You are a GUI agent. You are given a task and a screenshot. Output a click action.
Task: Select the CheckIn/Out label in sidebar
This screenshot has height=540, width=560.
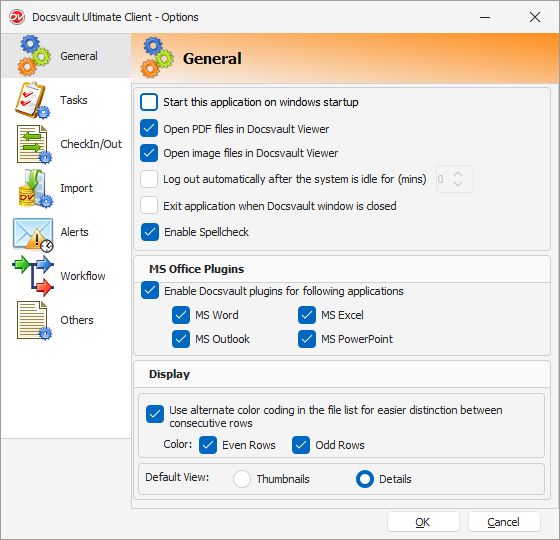91,144
